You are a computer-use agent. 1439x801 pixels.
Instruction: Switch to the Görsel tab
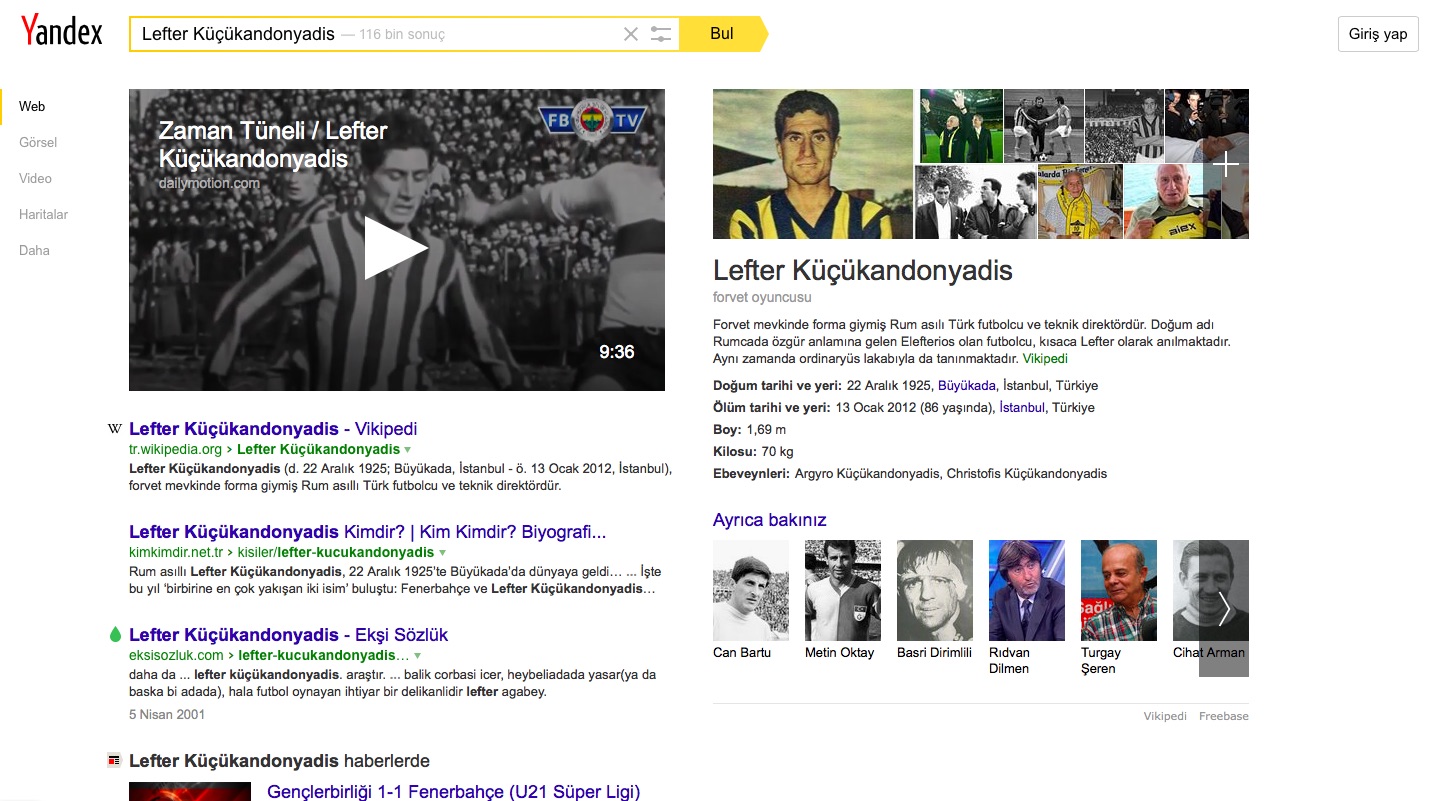click(38, 142)
